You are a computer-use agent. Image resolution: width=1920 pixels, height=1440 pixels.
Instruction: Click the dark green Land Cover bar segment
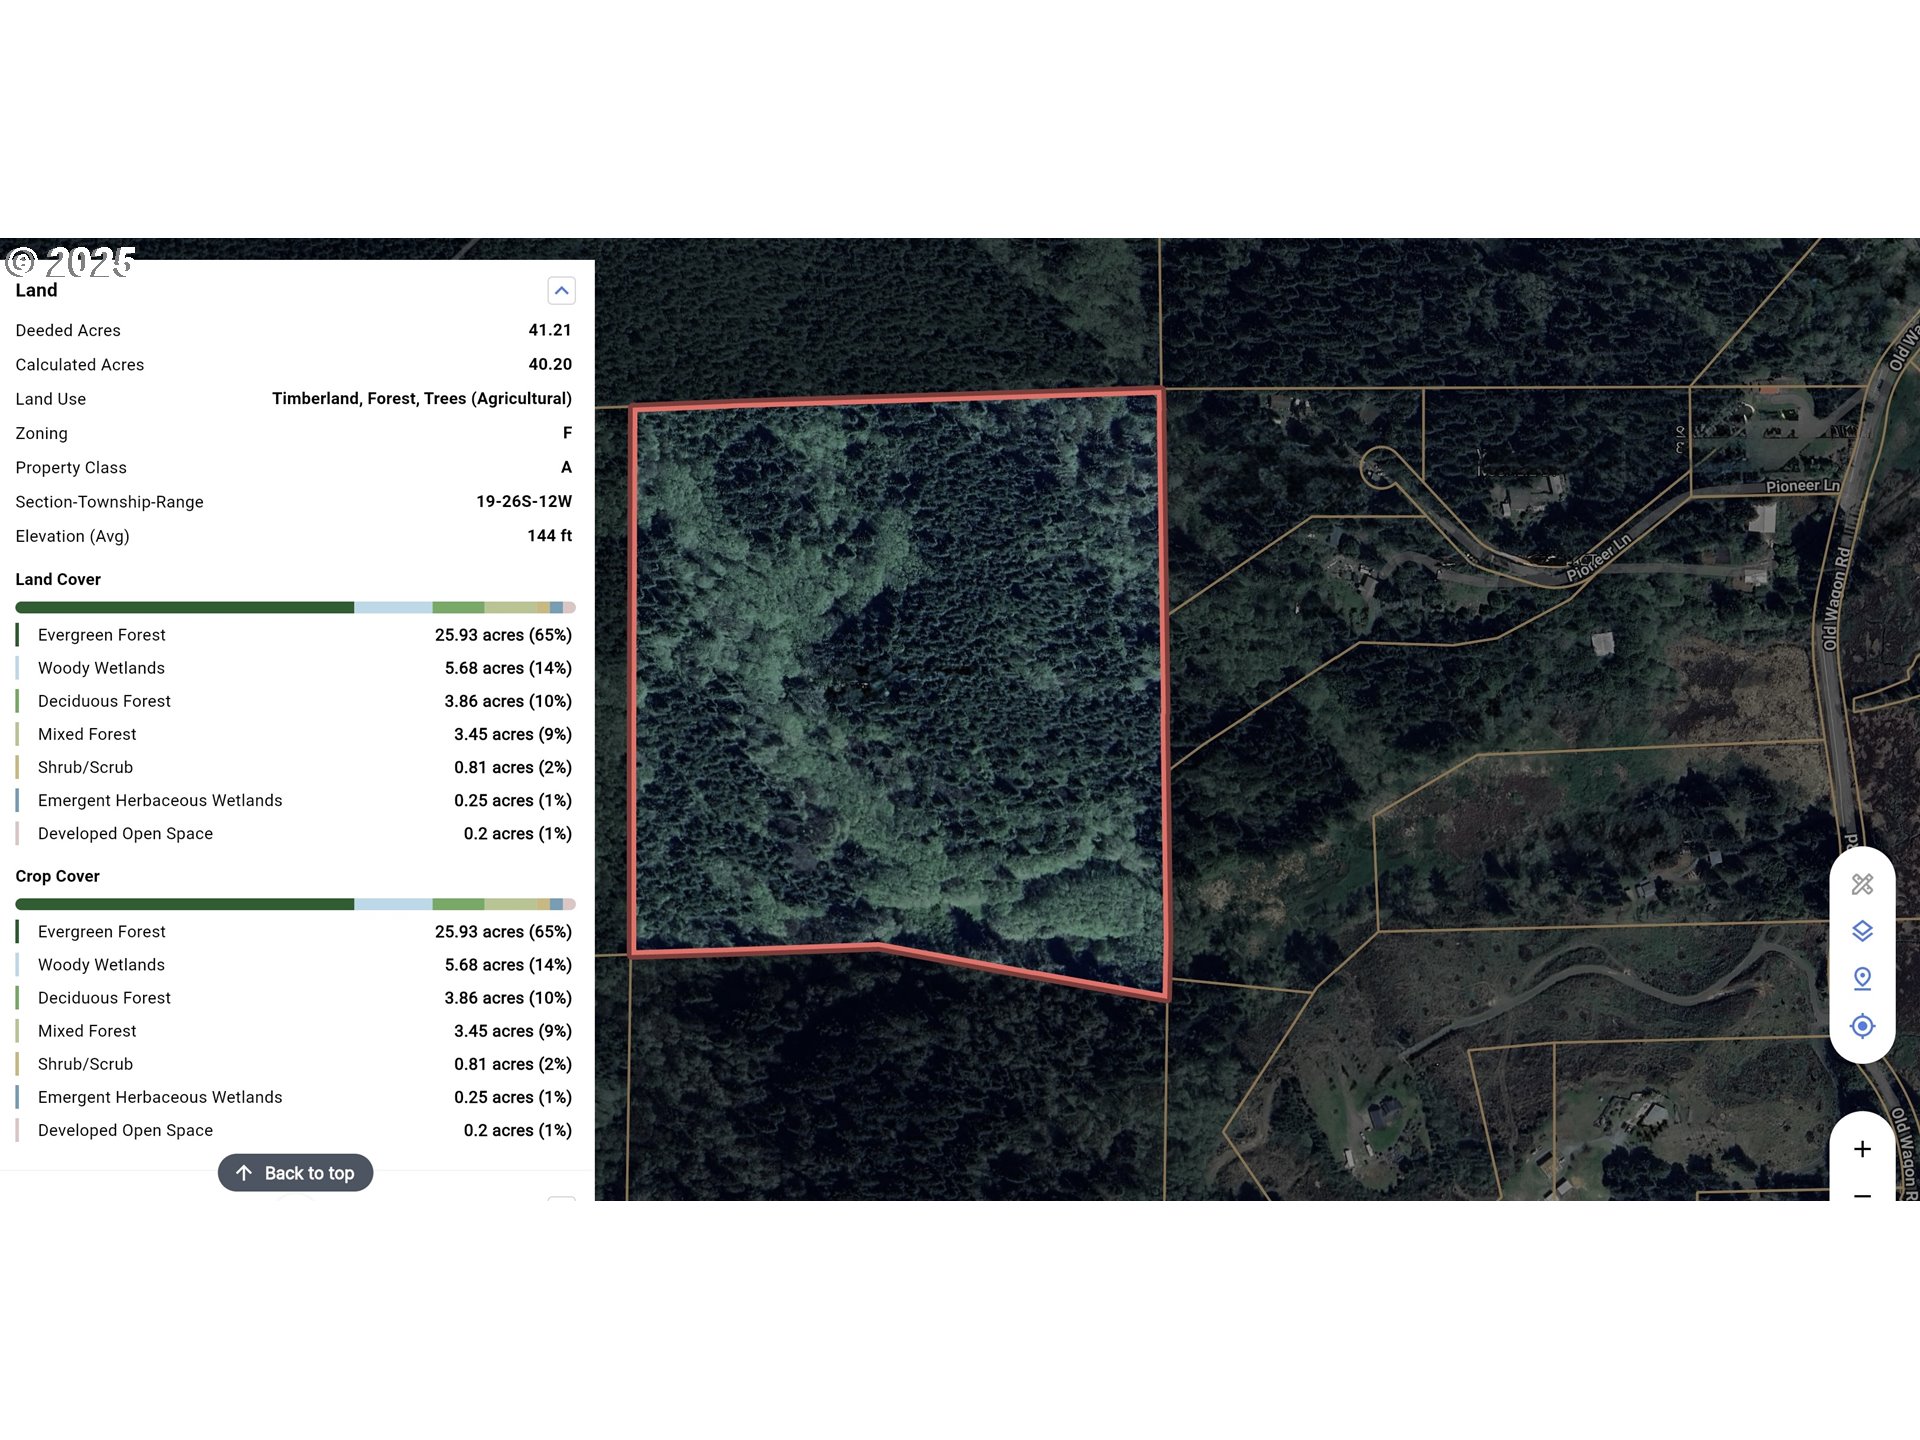coord(185,608)
